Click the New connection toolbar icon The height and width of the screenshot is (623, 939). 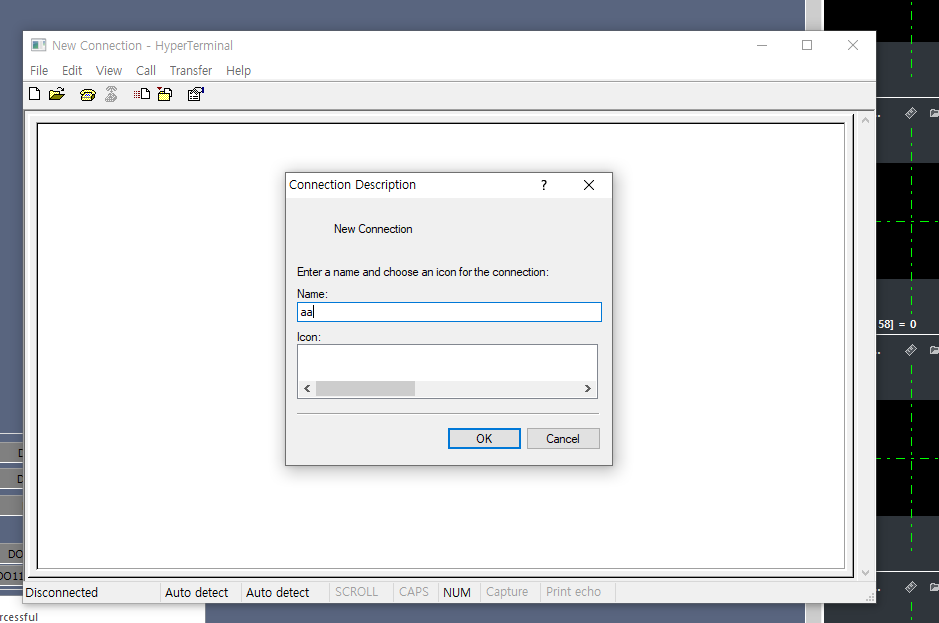[35, 94]
